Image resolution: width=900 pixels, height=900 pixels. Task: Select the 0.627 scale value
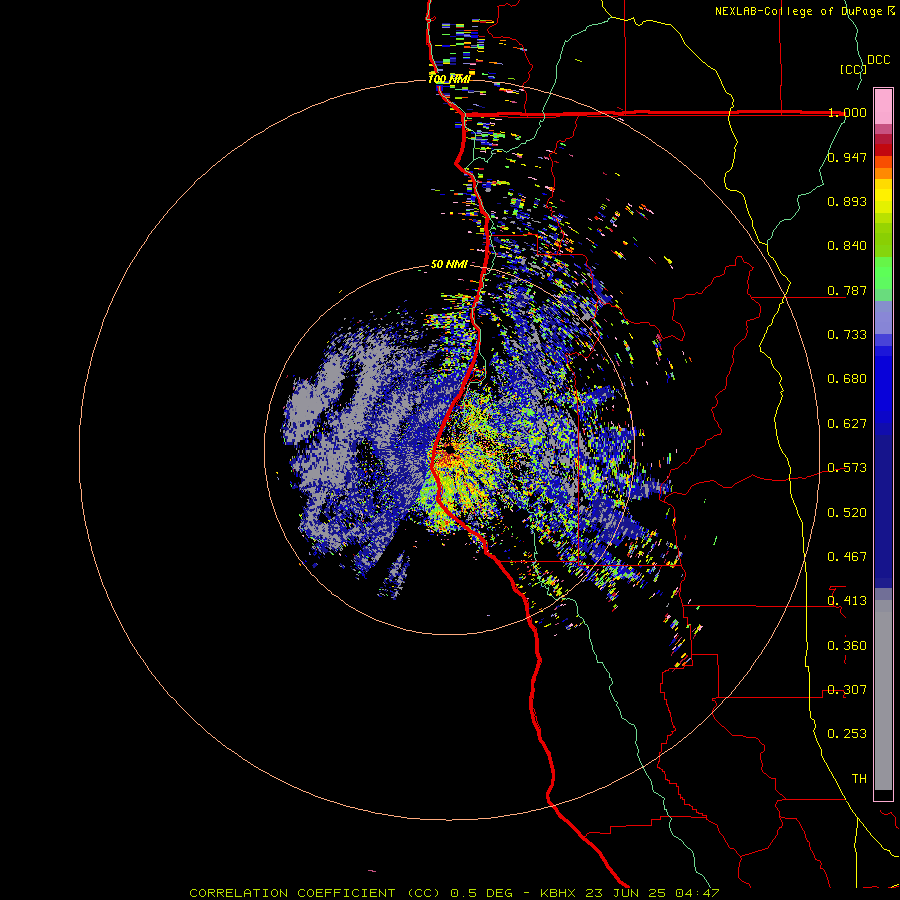click(847, 424)
